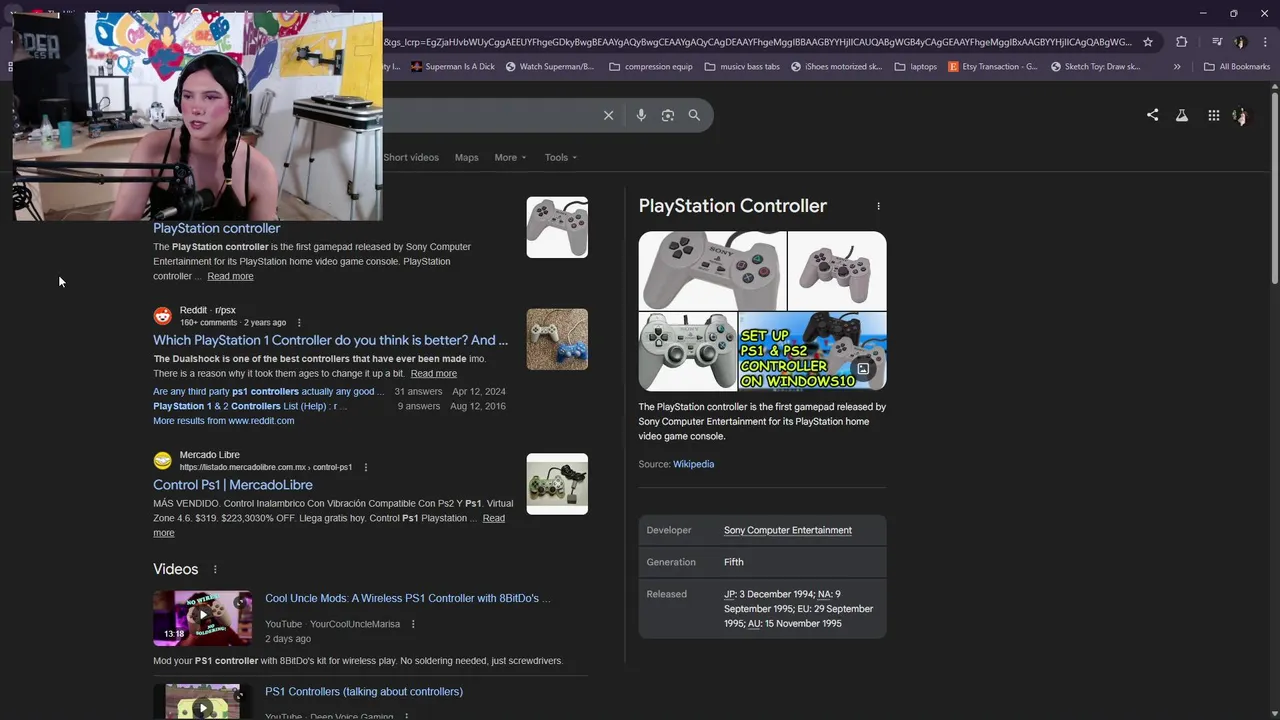
Task: Open Sketch Toy bookmark
Action: coord(1095,67)
